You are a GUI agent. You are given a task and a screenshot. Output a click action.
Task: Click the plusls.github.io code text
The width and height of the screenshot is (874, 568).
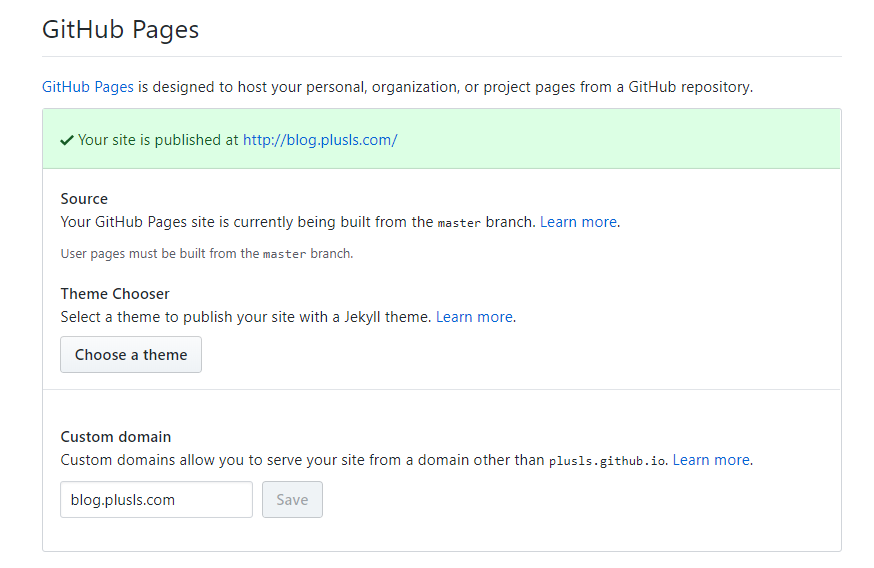point(607,461)
